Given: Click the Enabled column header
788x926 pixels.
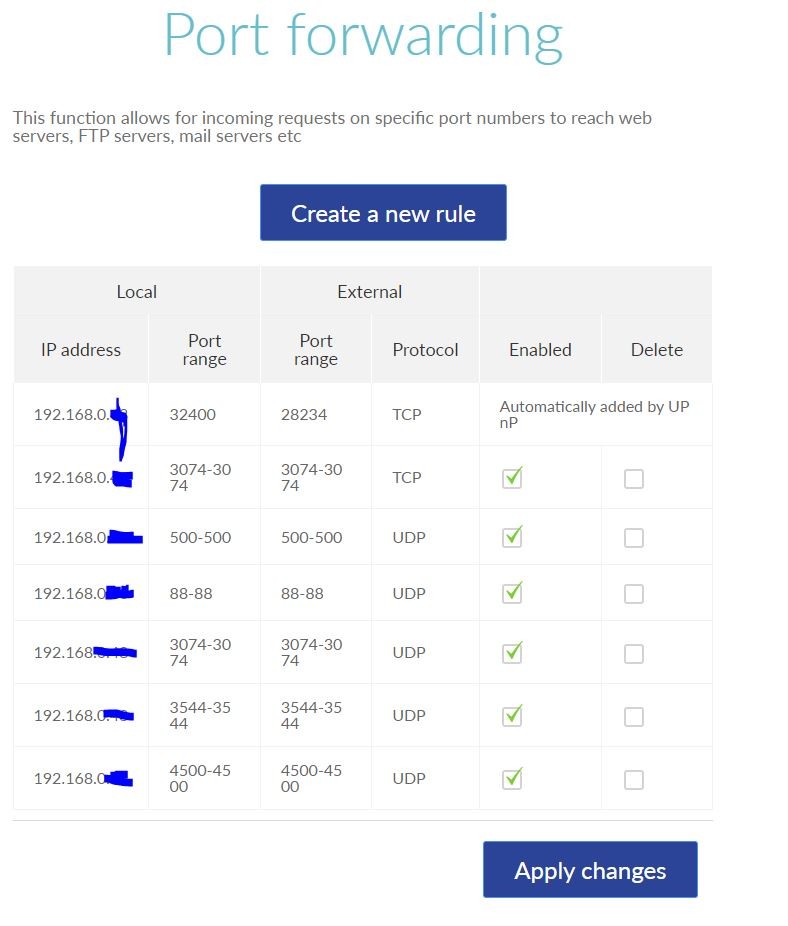Looking at the screenshot, I should pos(540,350).
